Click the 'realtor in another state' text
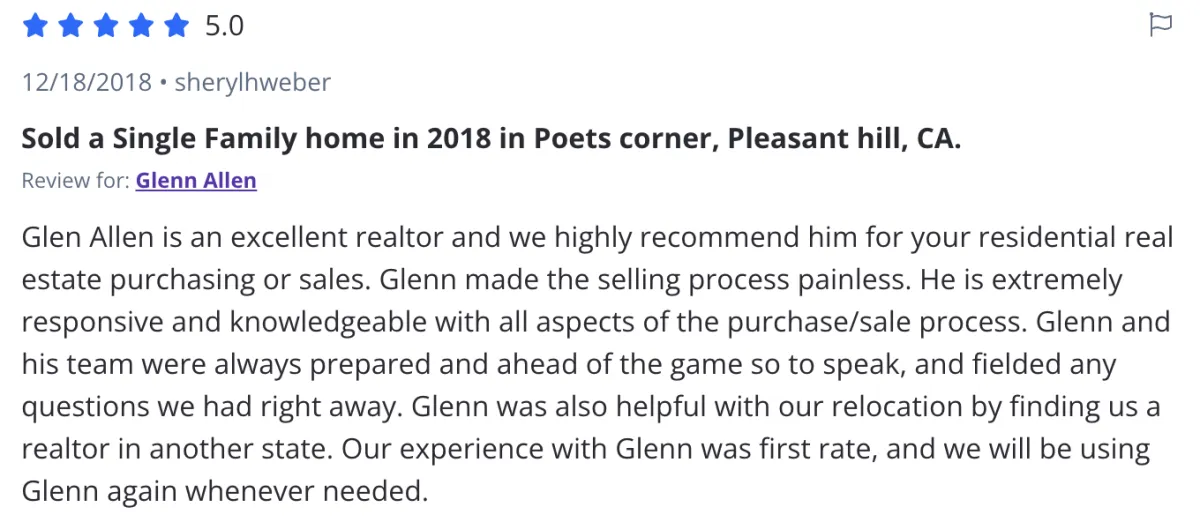 177,449
